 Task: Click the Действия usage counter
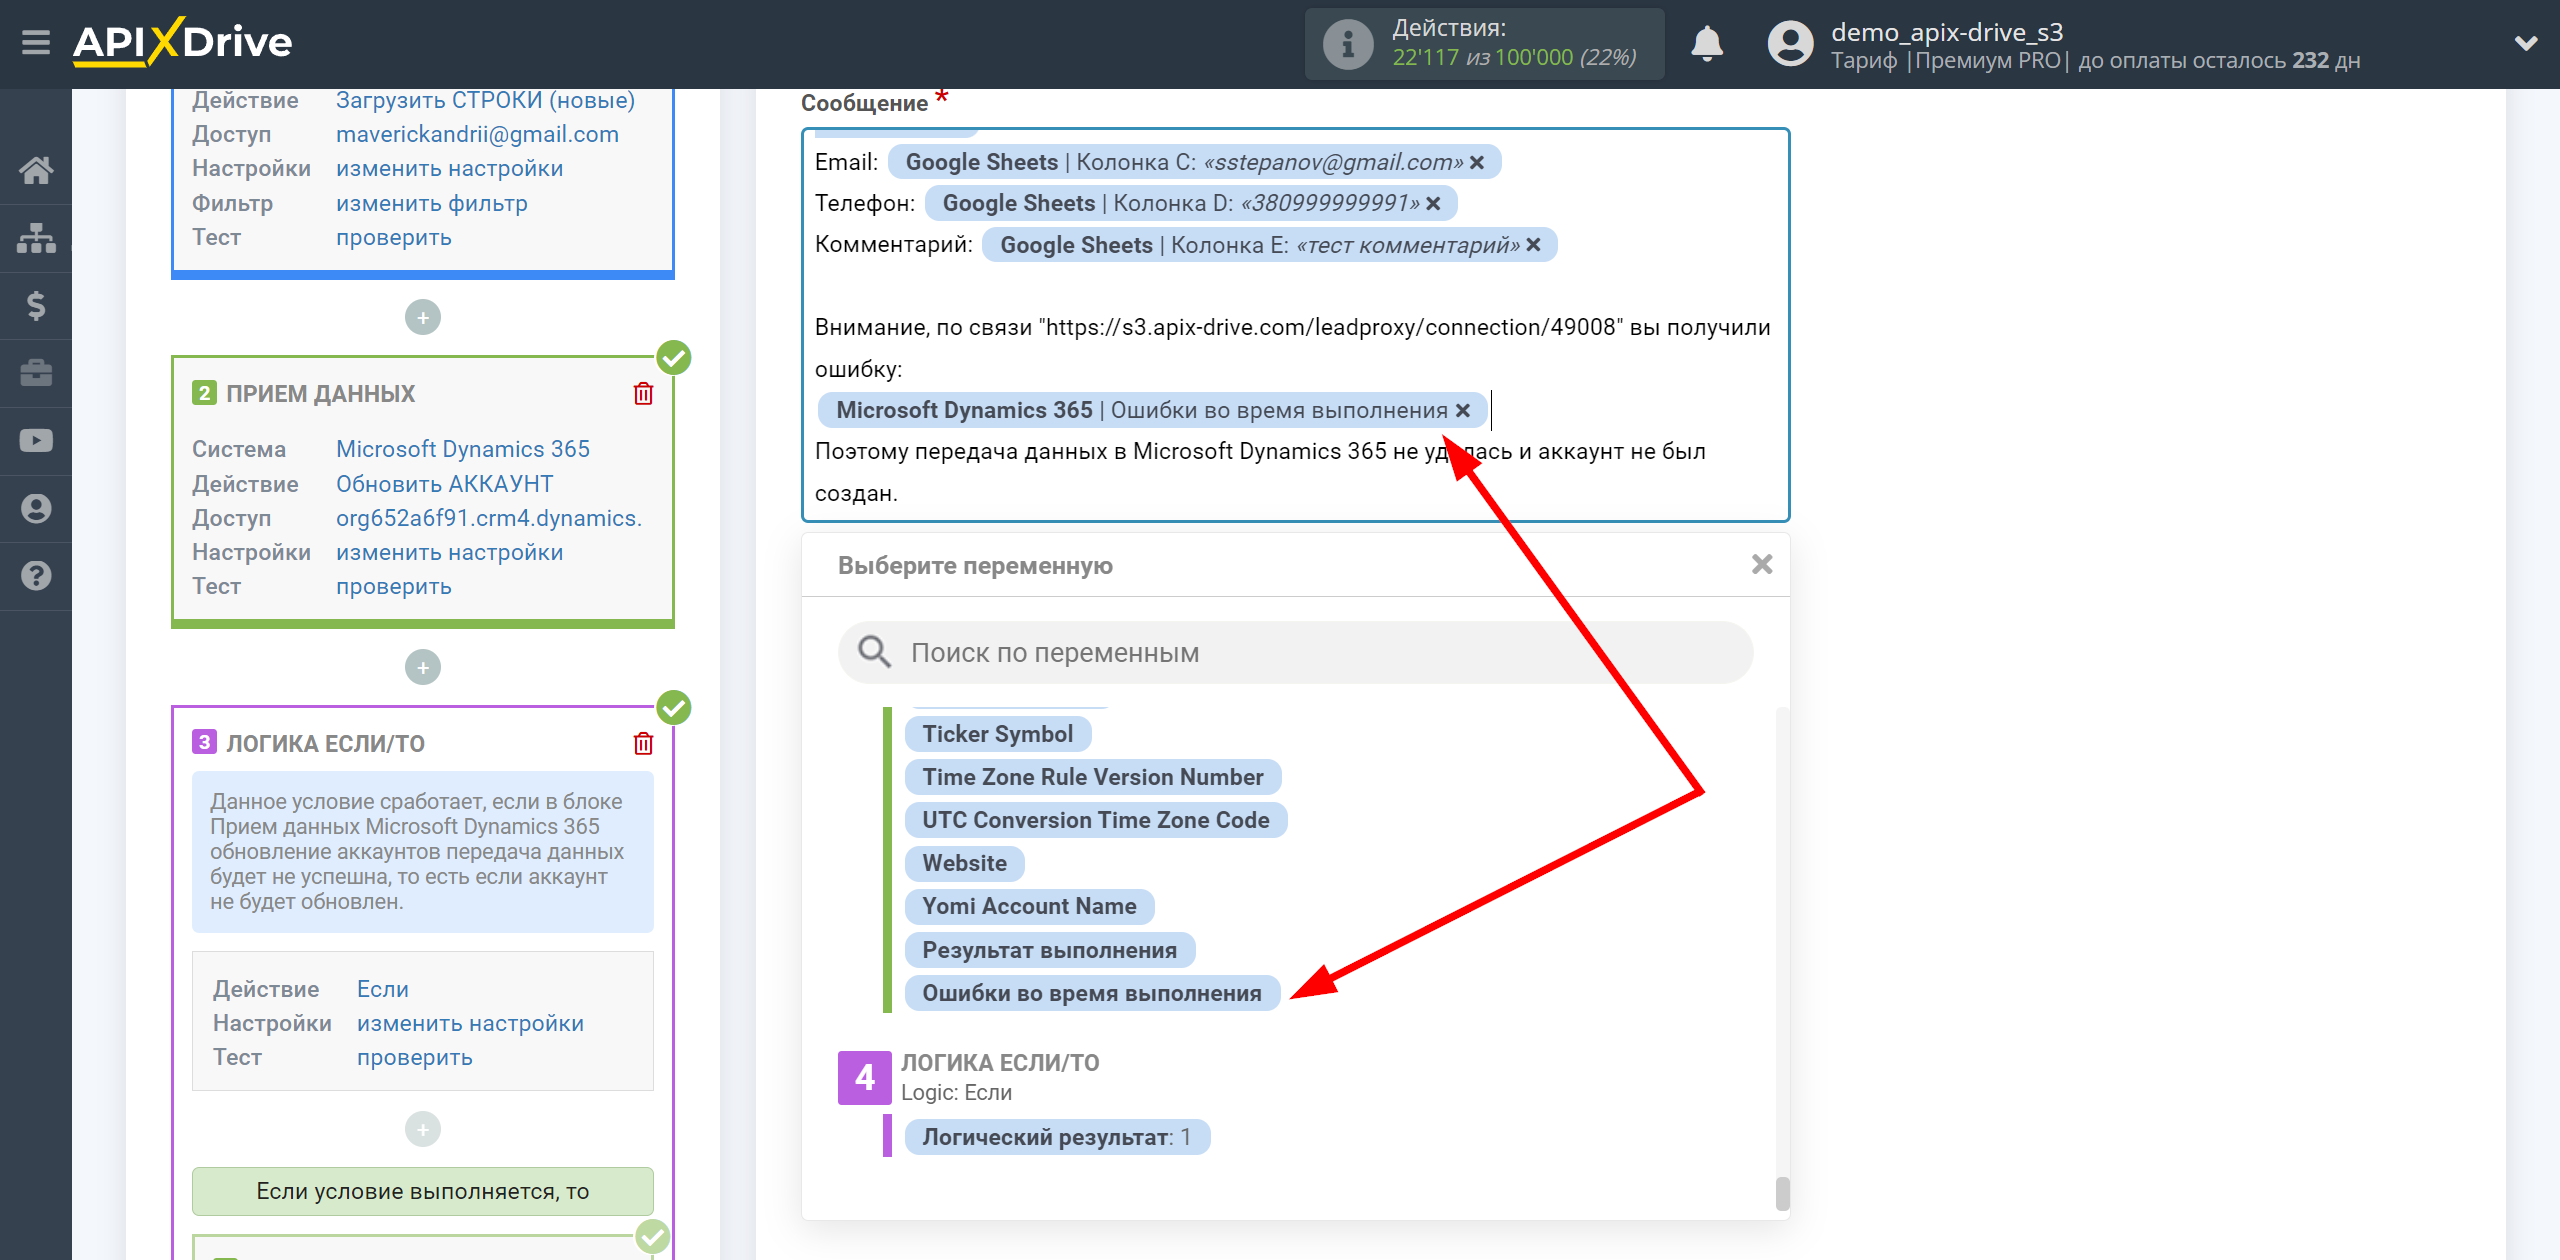(1484, 44)
